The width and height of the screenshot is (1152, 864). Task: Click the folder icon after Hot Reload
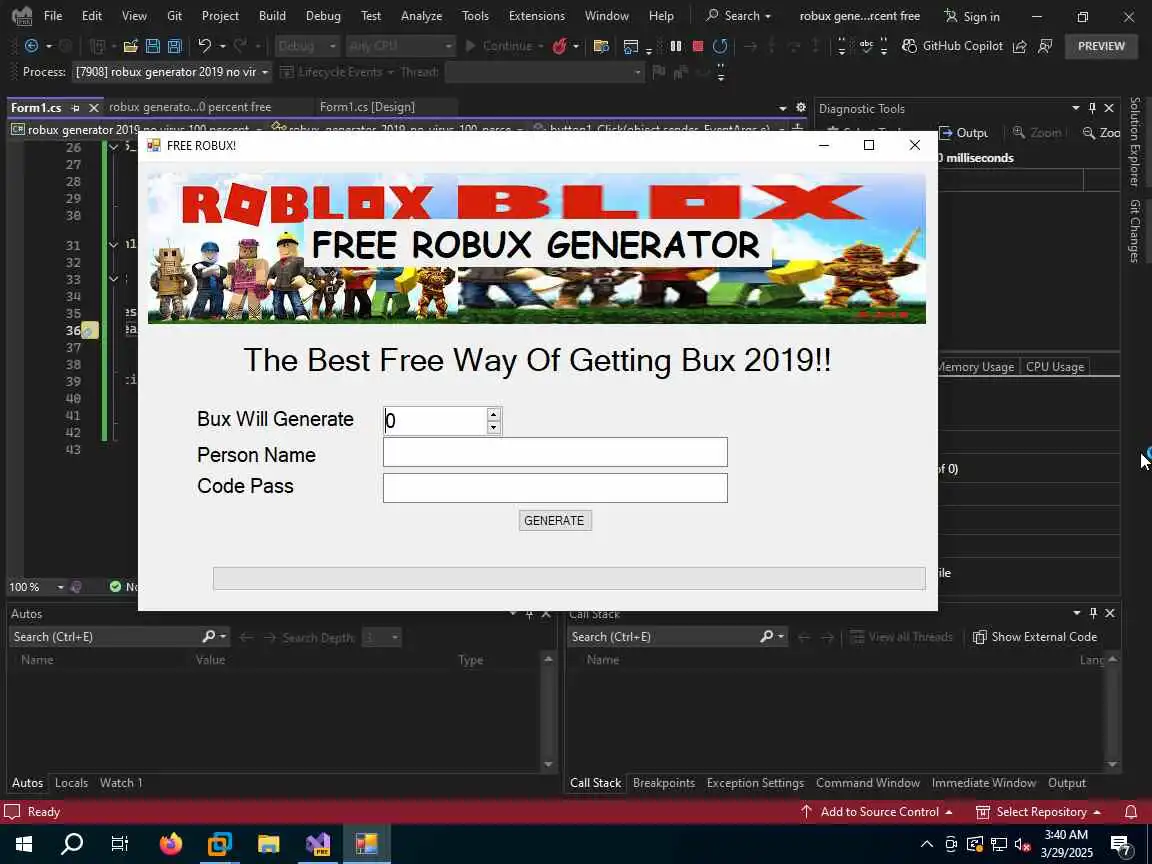click(x=601, y=46)
